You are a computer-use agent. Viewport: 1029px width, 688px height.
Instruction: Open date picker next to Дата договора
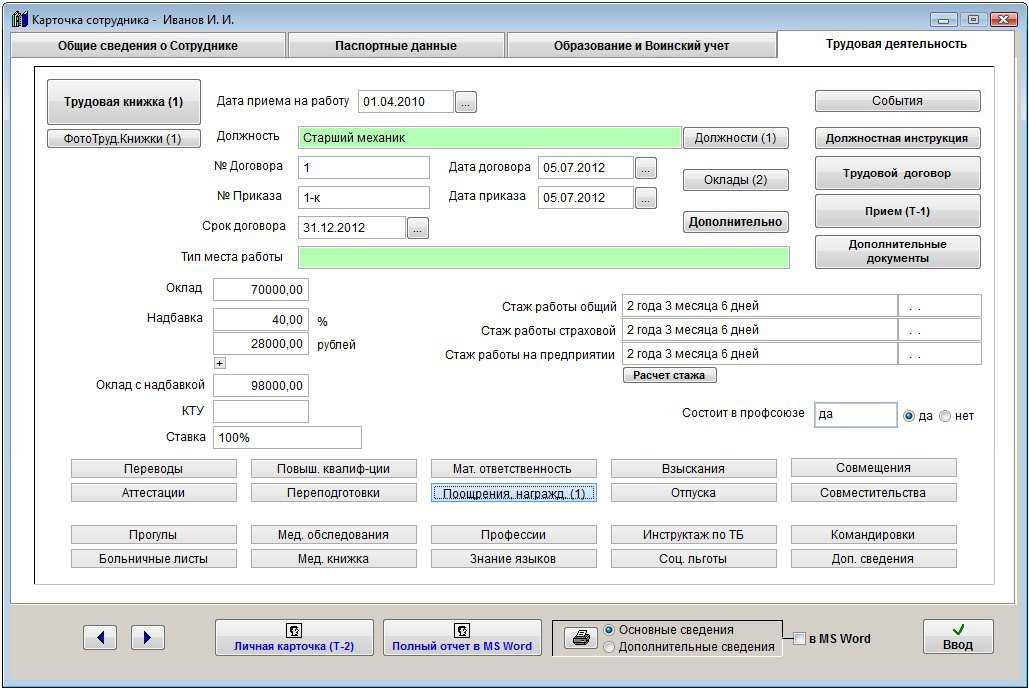click(646, 168)
